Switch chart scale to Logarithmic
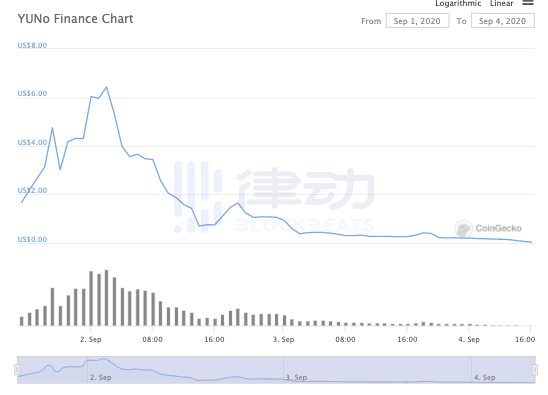The width and height of the screenshot is (548, 395). pos(458,3)
